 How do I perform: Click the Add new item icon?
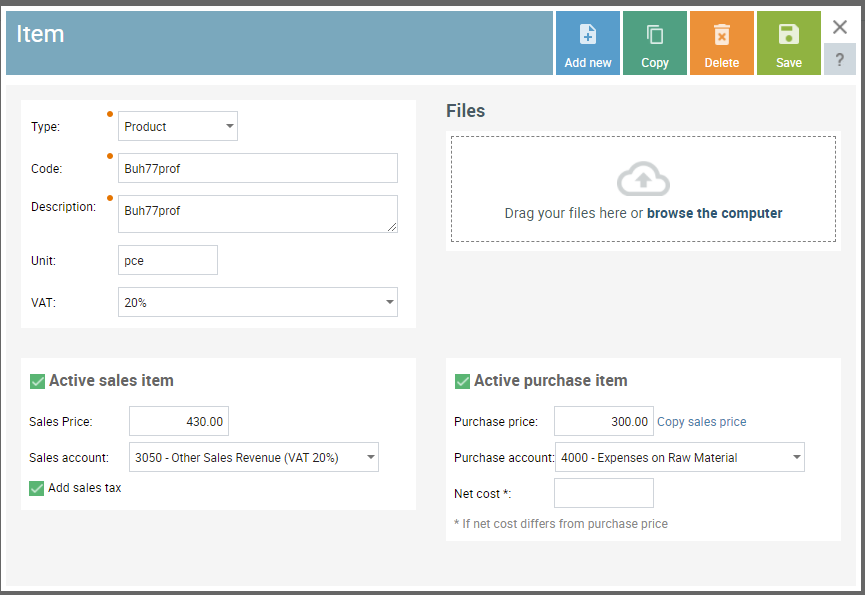click(x=588, y=36)
